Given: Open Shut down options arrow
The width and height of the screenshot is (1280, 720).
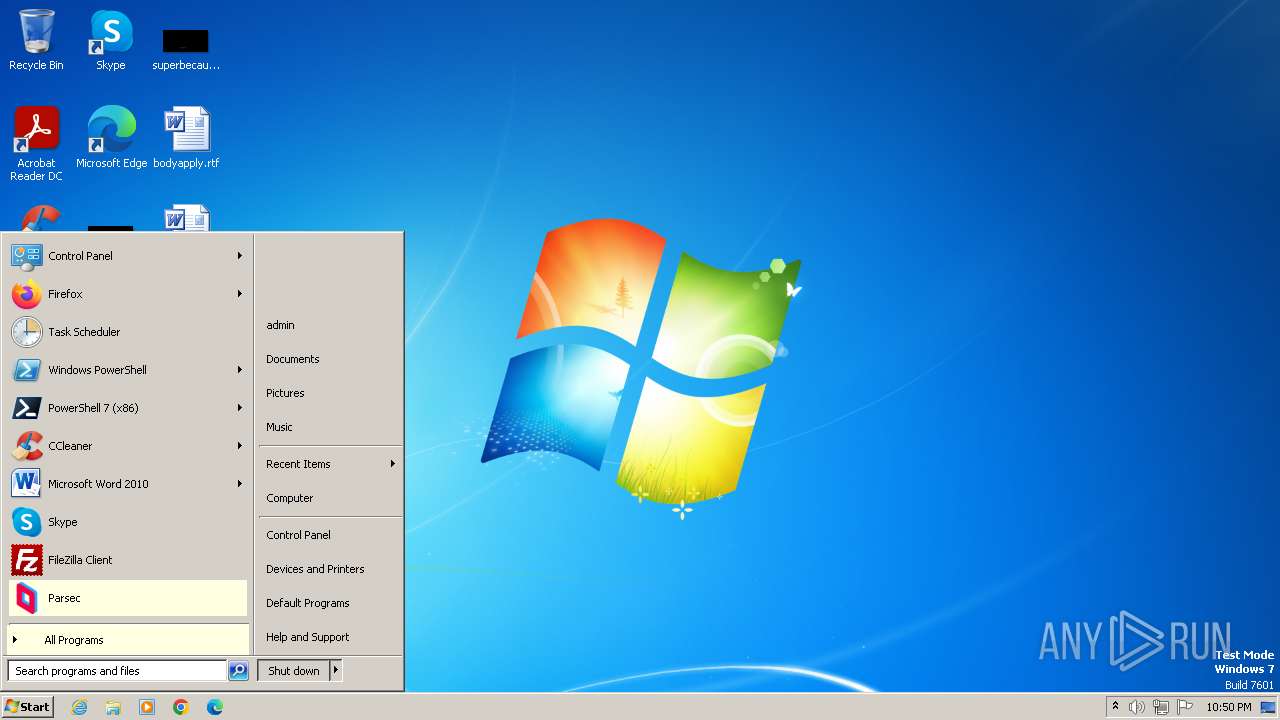Looking at the screenshot, I should point(336,671).
